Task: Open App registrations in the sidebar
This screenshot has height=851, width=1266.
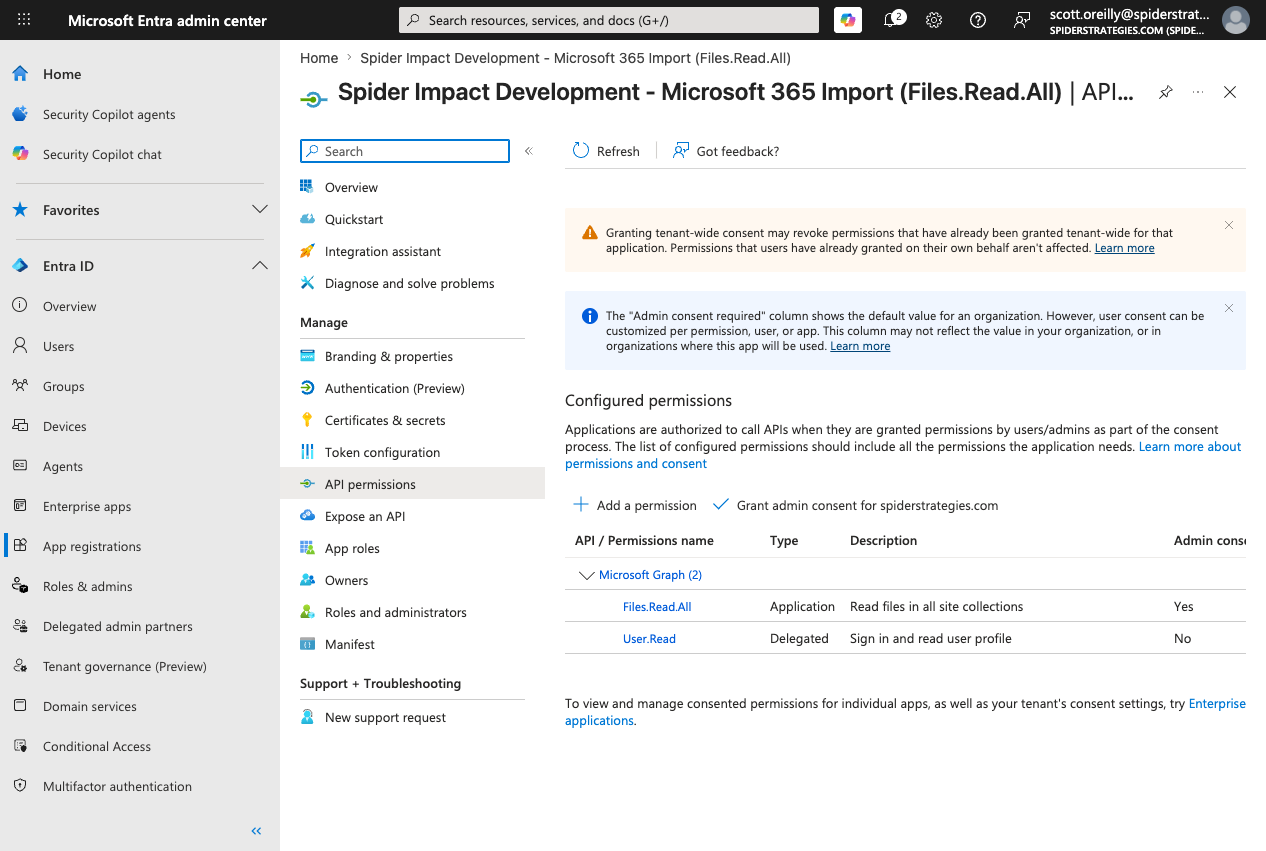Action: [x=92, y=546]
